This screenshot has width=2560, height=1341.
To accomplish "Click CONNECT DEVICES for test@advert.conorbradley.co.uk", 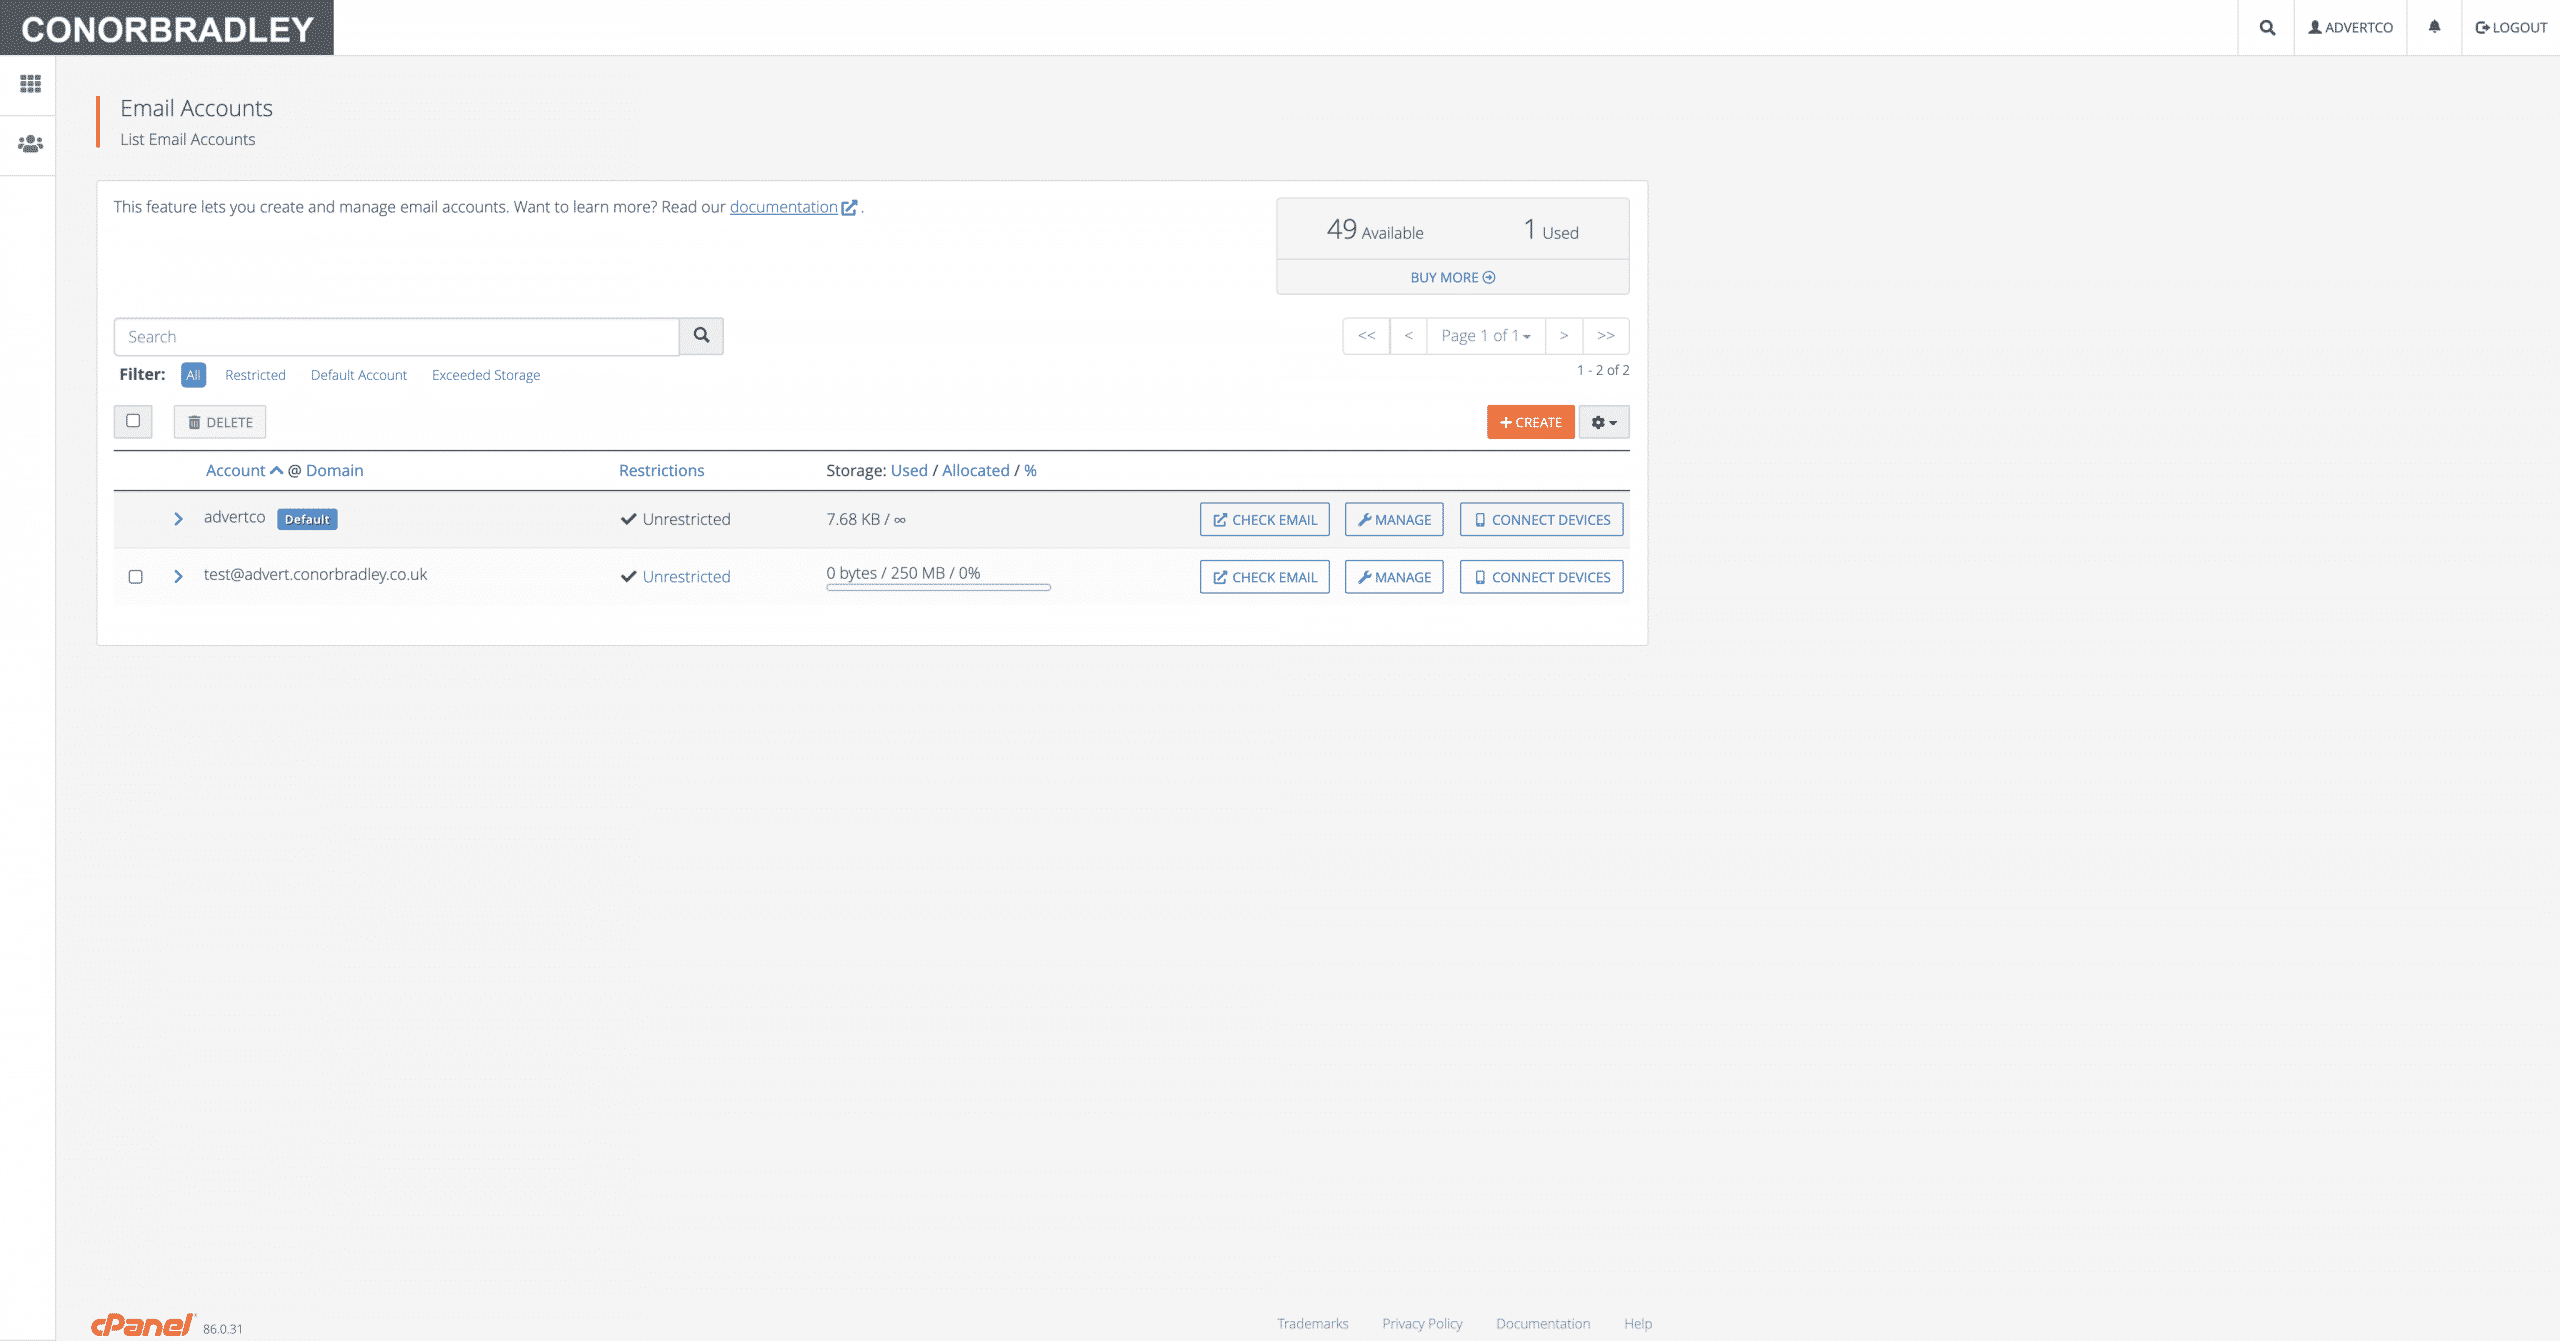I will click(1541, 577).
